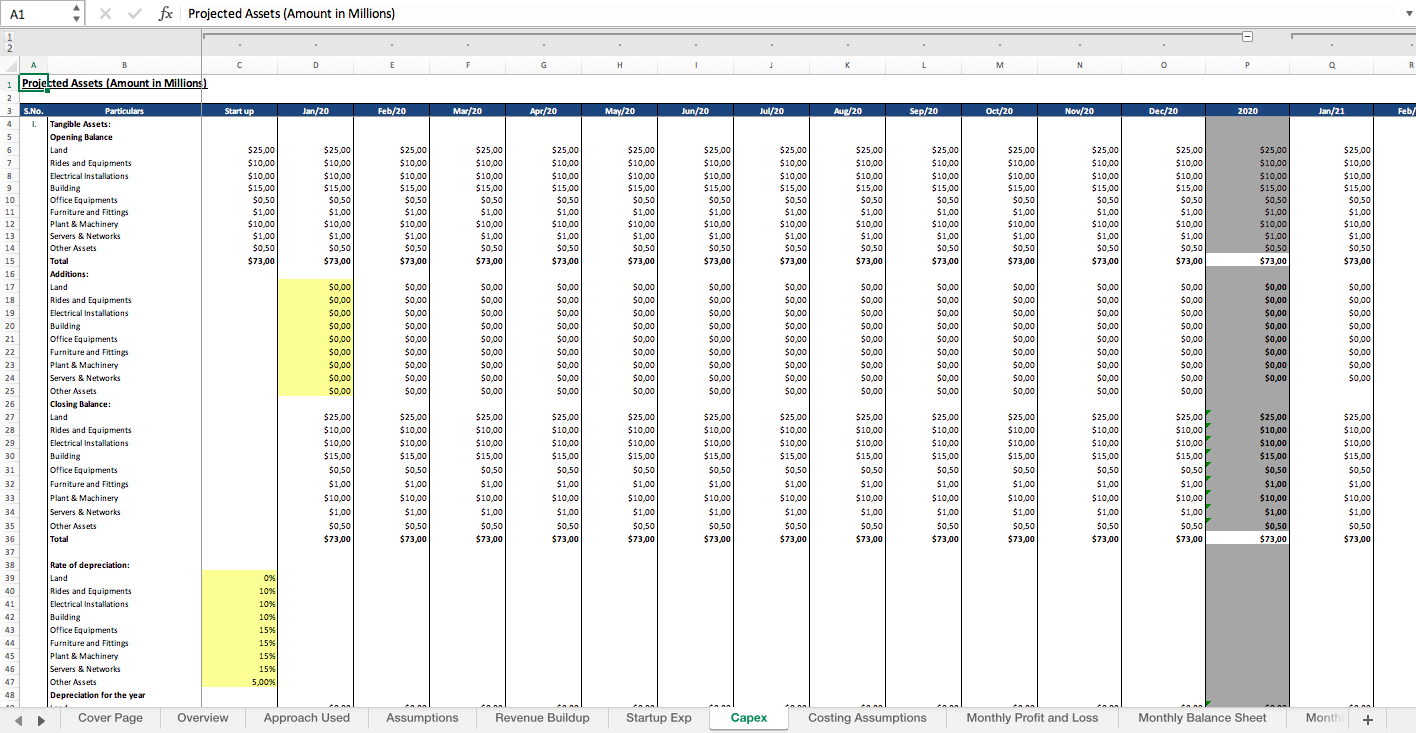Viewport: 1416px width, 733px height.
Task: Select column G header
Action: (x=543, y=65)
